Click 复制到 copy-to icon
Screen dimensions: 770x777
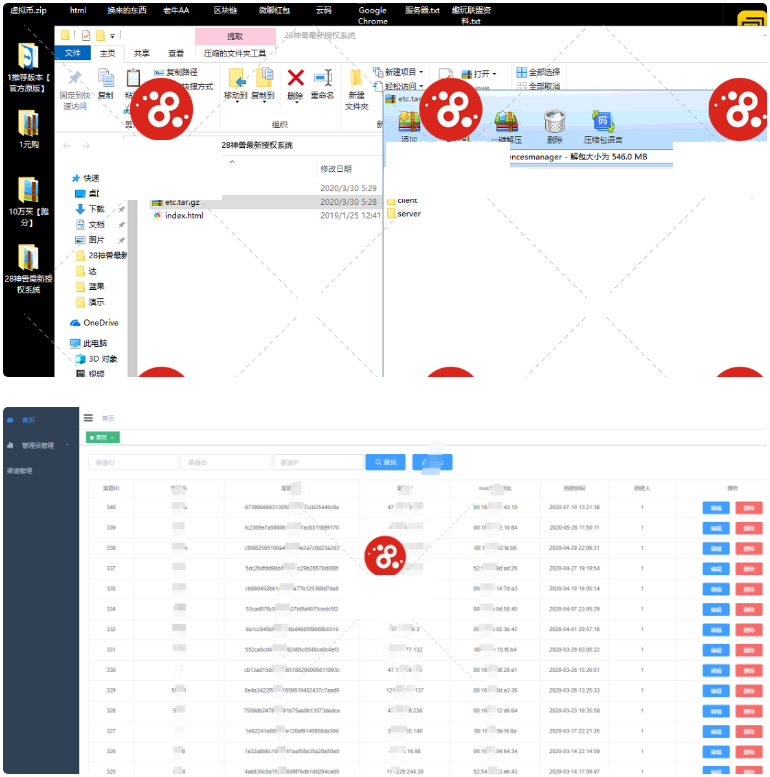(x=264, y=78)
